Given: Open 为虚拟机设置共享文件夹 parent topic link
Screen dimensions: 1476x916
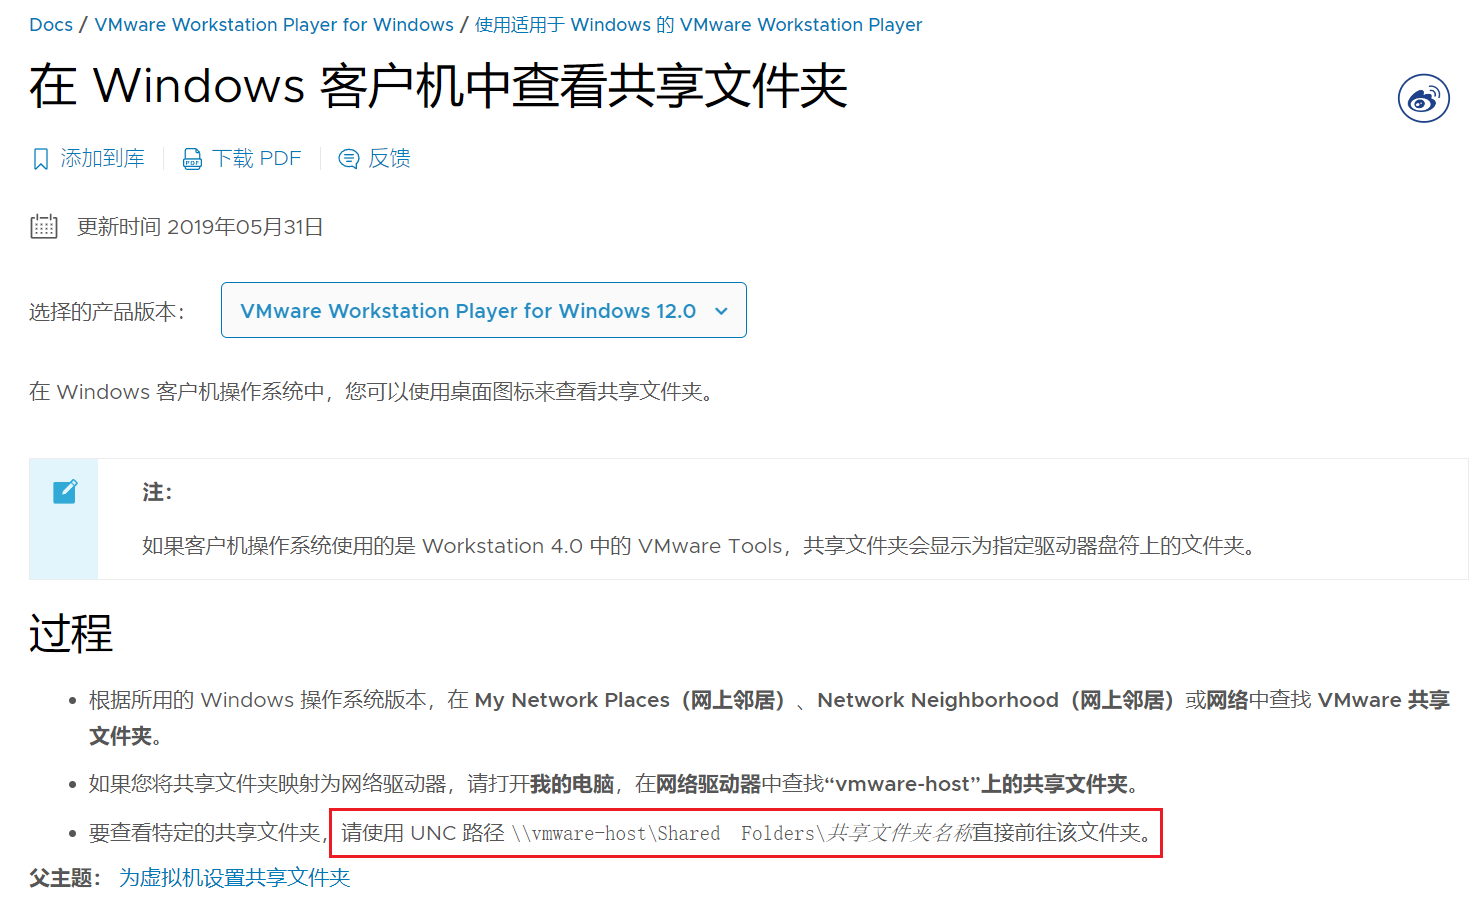Looking at the screenshot, I should 235,878.
